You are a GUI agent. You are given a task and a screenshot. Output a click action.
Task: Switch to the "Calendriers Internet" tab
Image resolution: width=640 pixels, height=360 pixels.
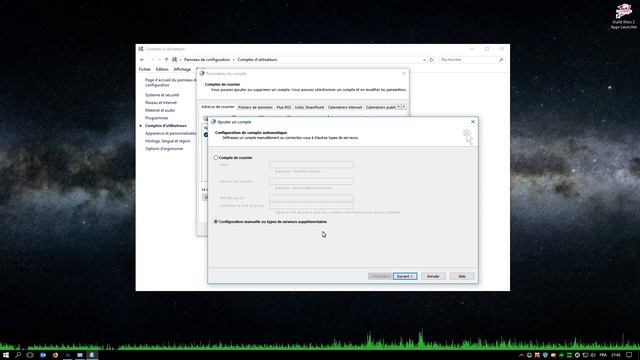tap(345, 107)
